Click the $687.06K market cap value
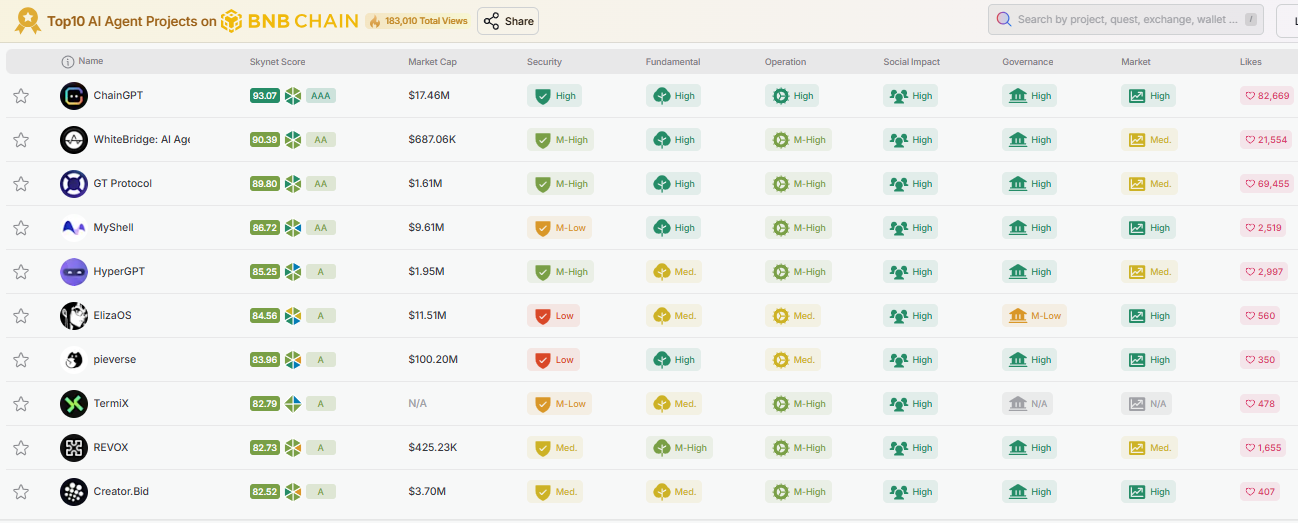1298x523 pixels. (x=432, y=140)
